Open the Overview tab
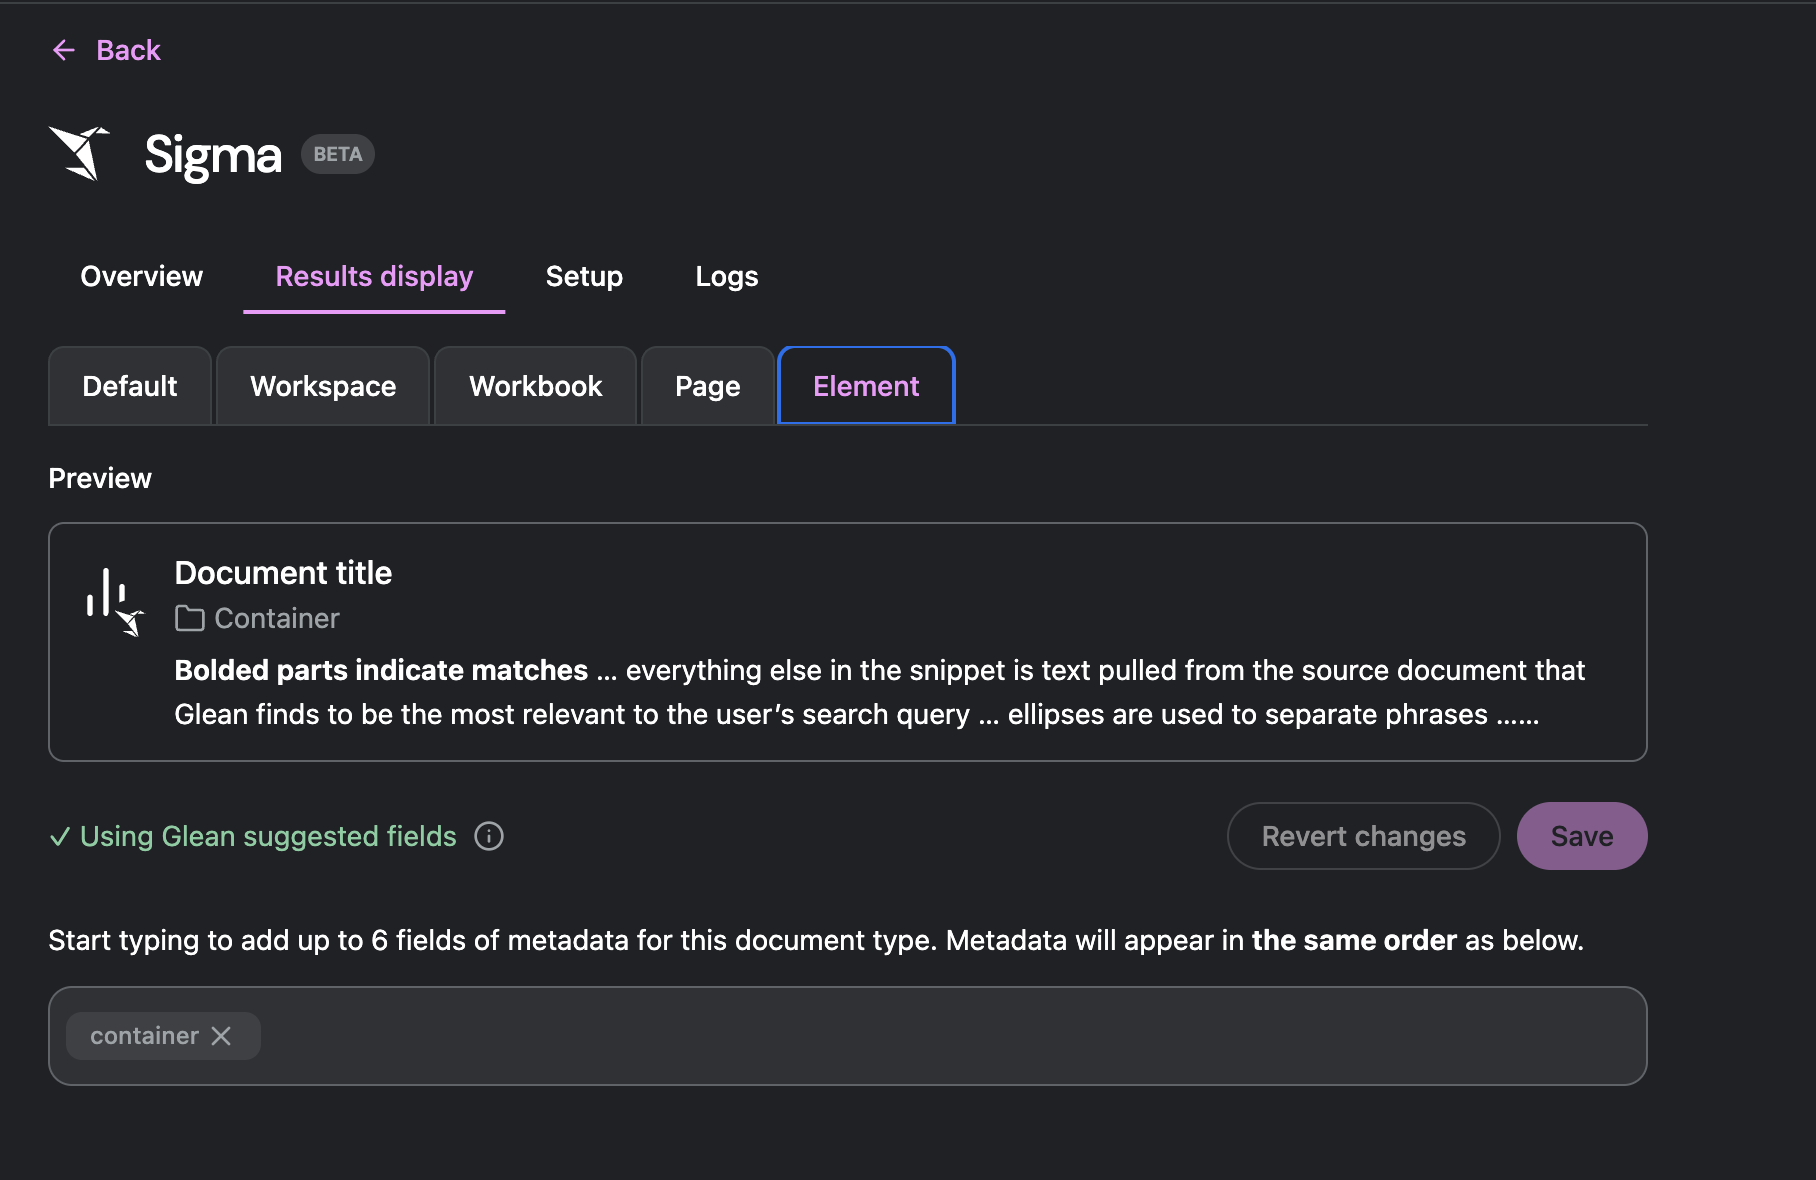The height and width of the screenshot is (1180, 1816). tap(141, 276)
